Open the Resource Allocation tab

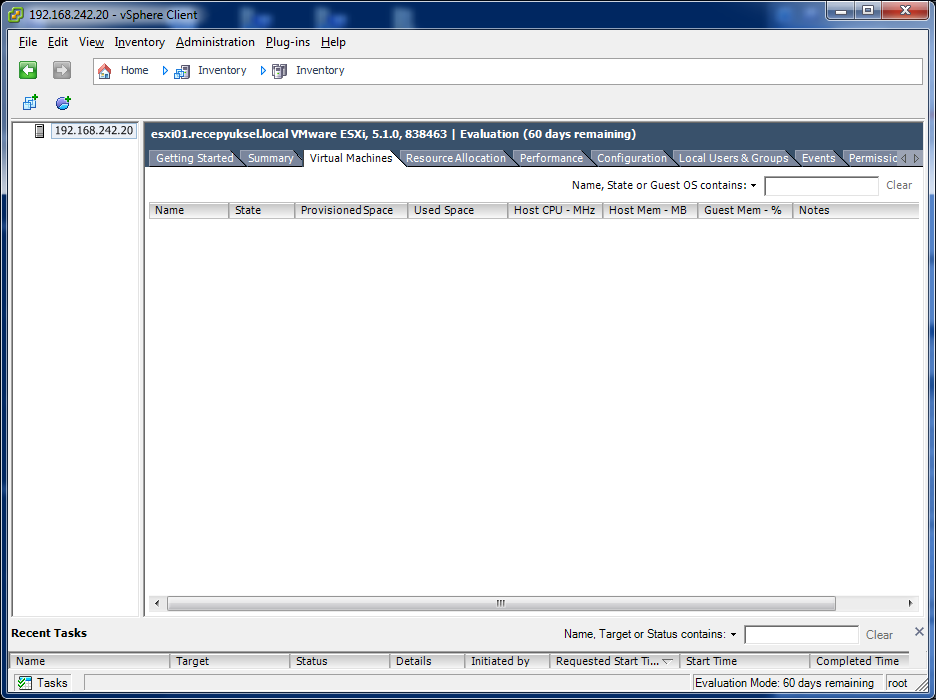click(455, 158)
